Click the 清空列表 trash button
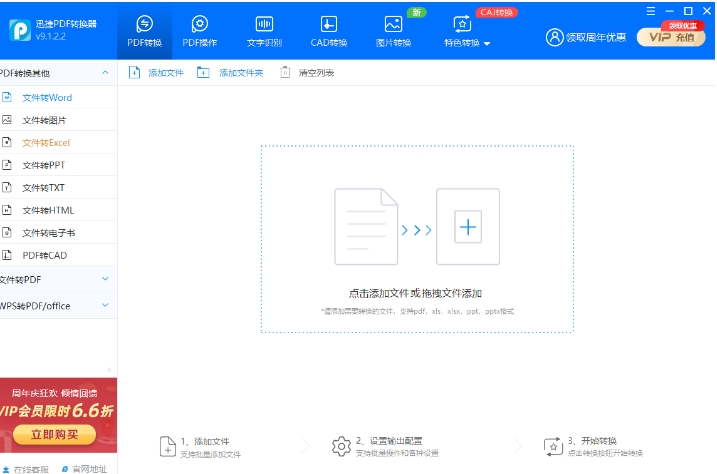Image resolution: width=717 pixels, height=474 pixels. tap(307, 73)
